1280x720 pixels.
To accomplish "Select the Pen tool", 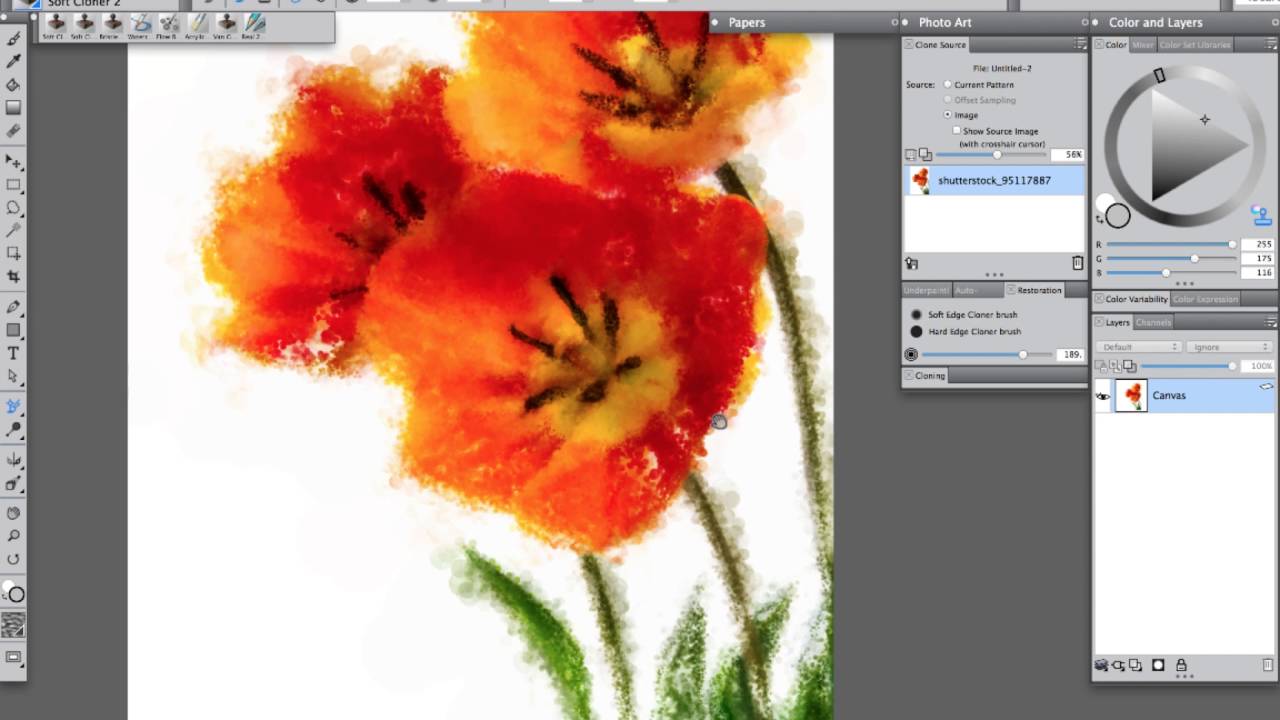I will pos(14,307).
